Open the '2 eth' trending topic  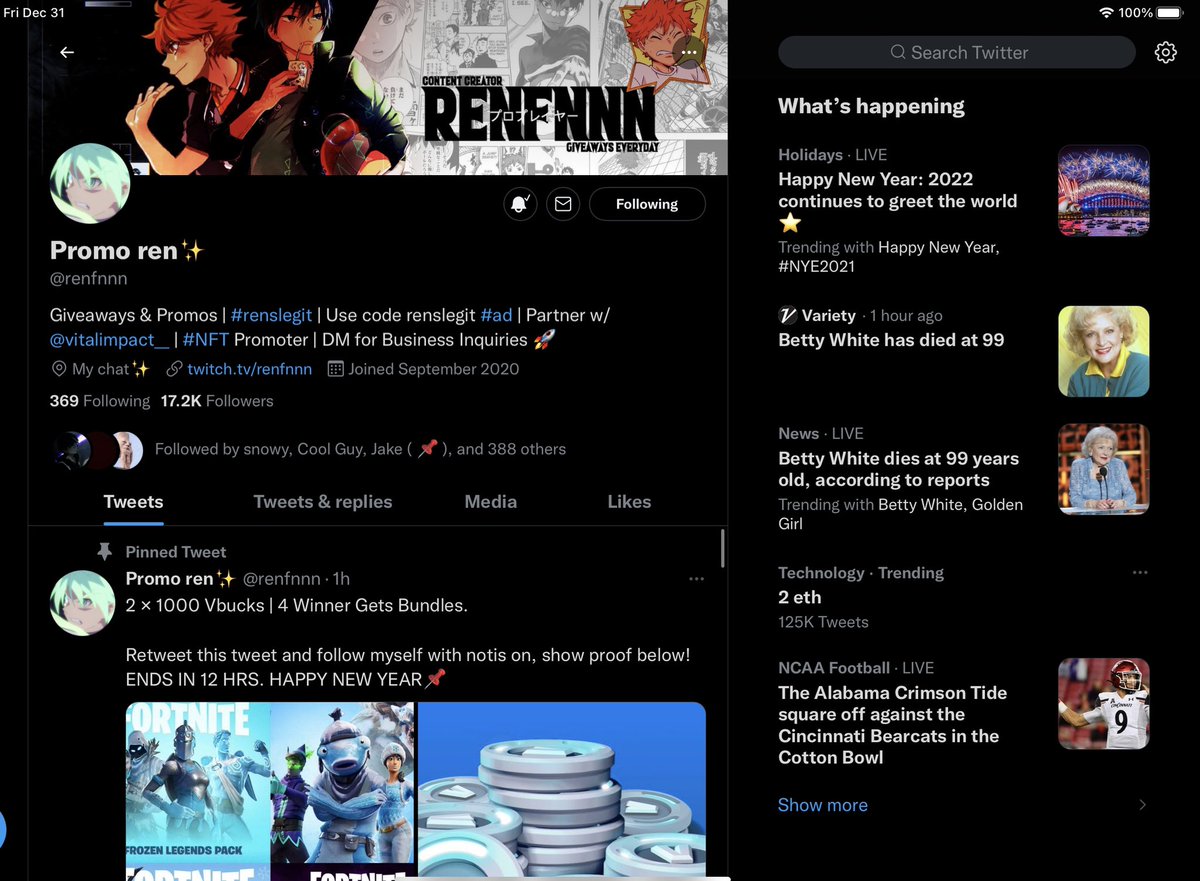800,597
